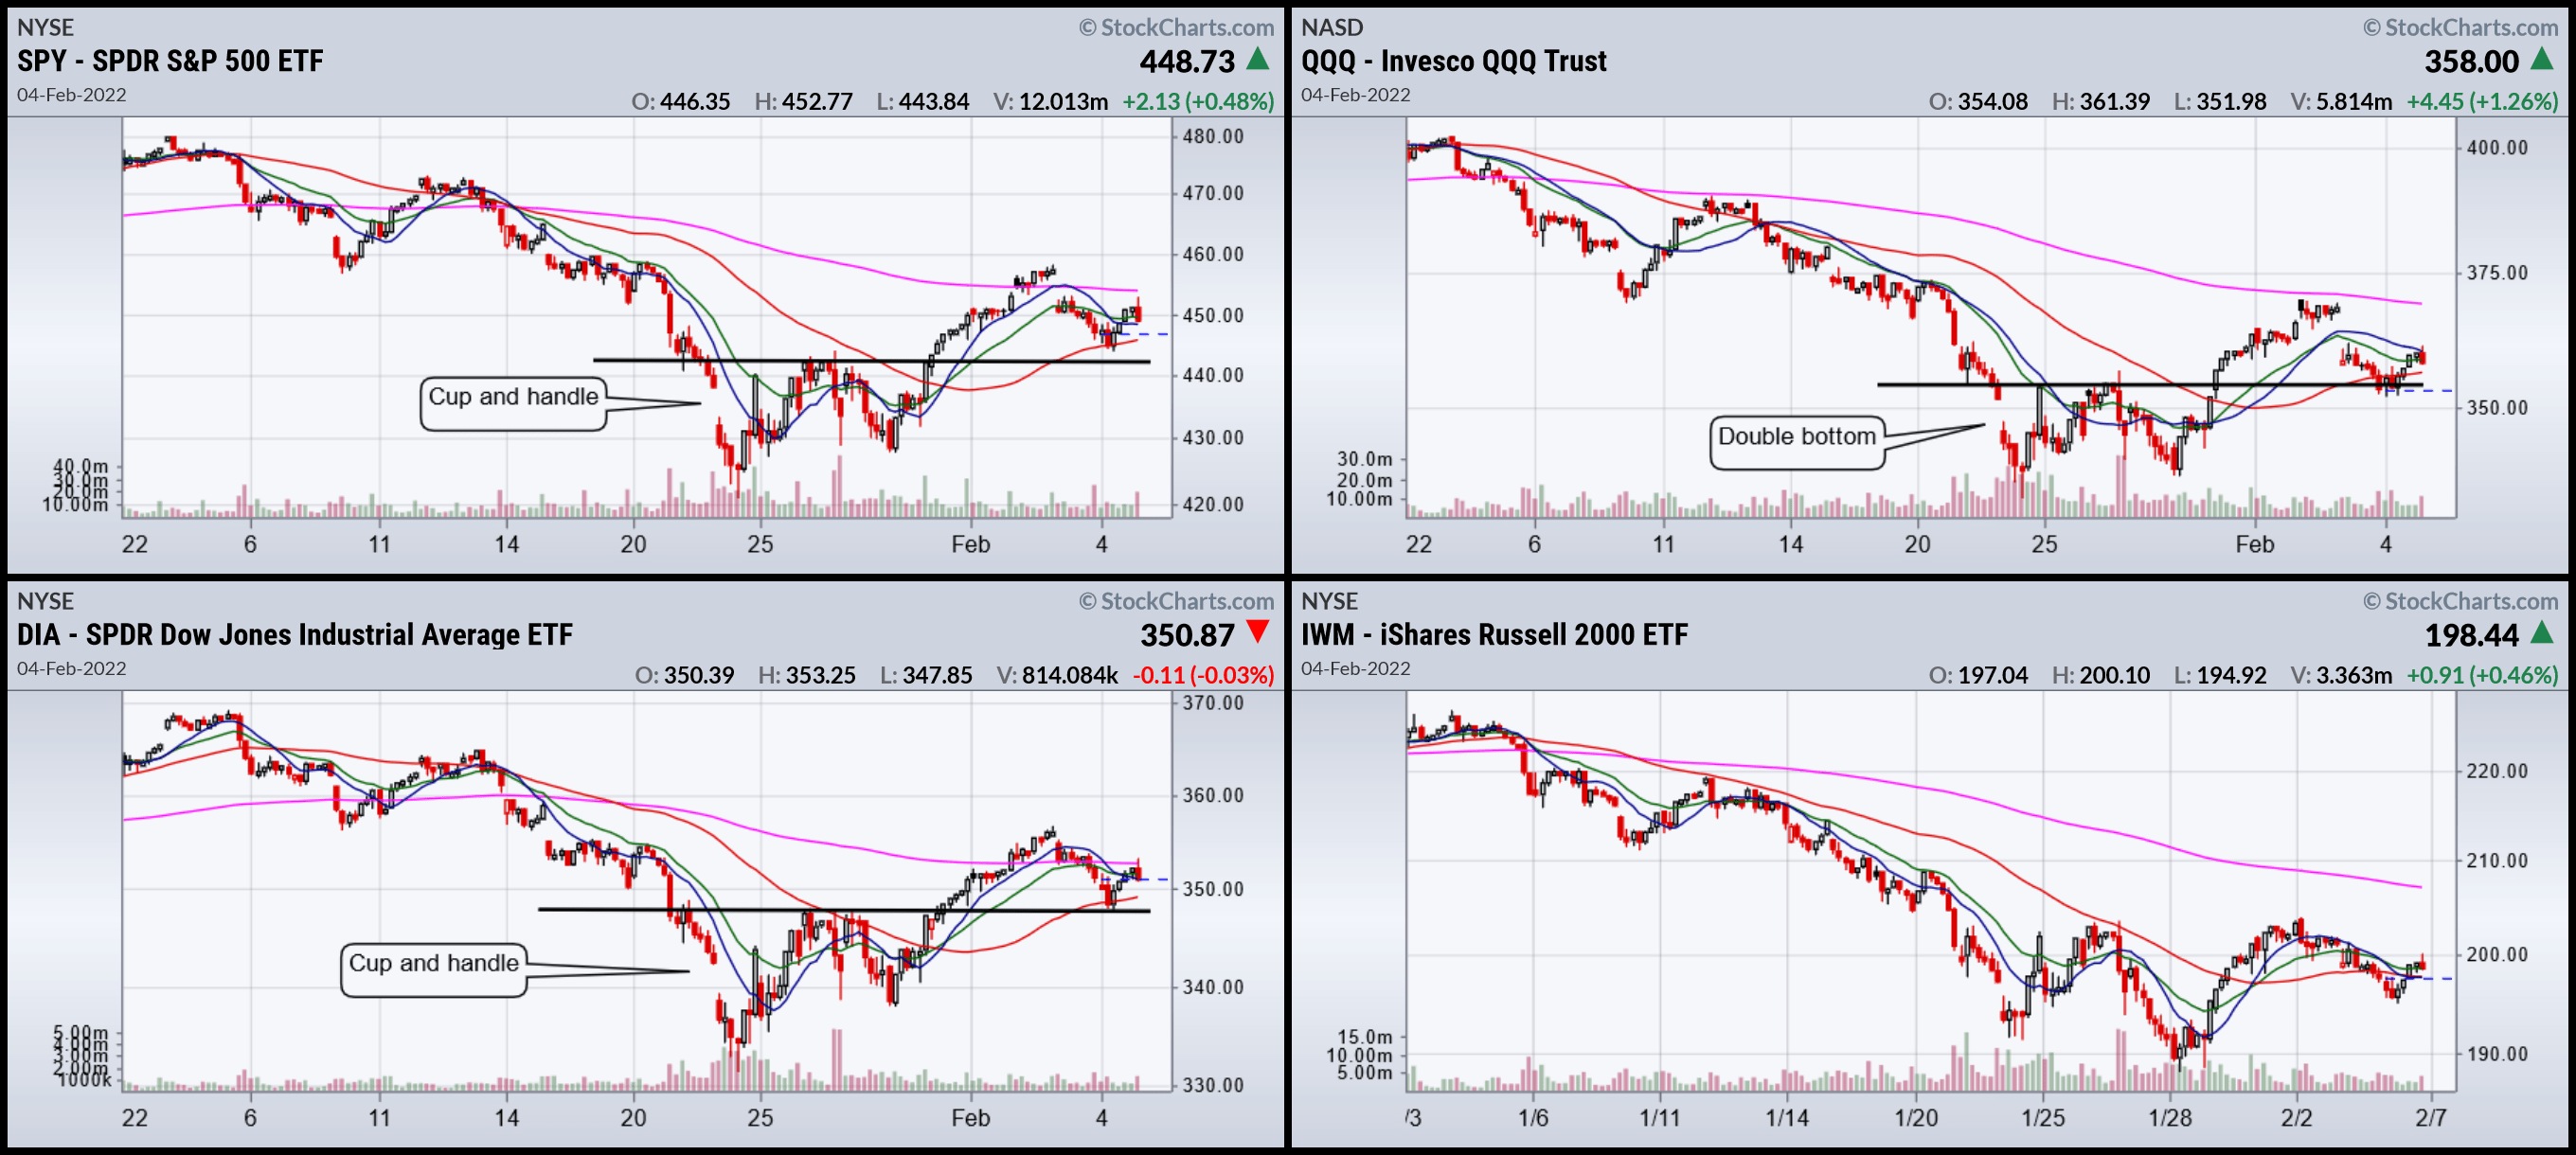Click the IWM change value +0.91 (+0.46%)
Image resolution: width=2576 pixels, height=1155 pixels.
pyautogui.click(x=2482, y=676)
